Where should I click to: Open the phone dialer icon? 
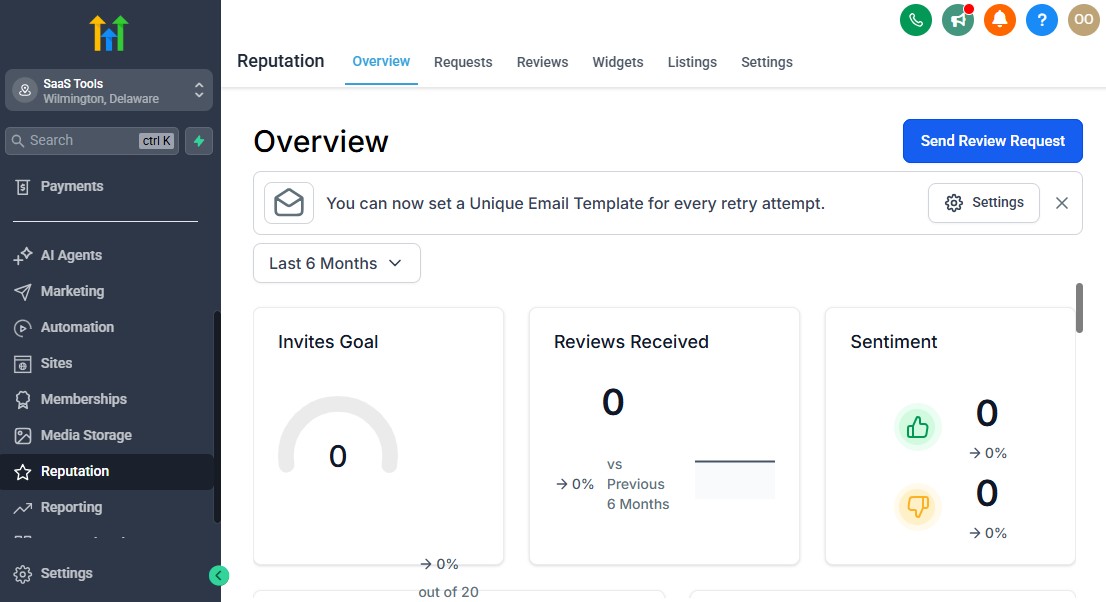tap(916, 19)
